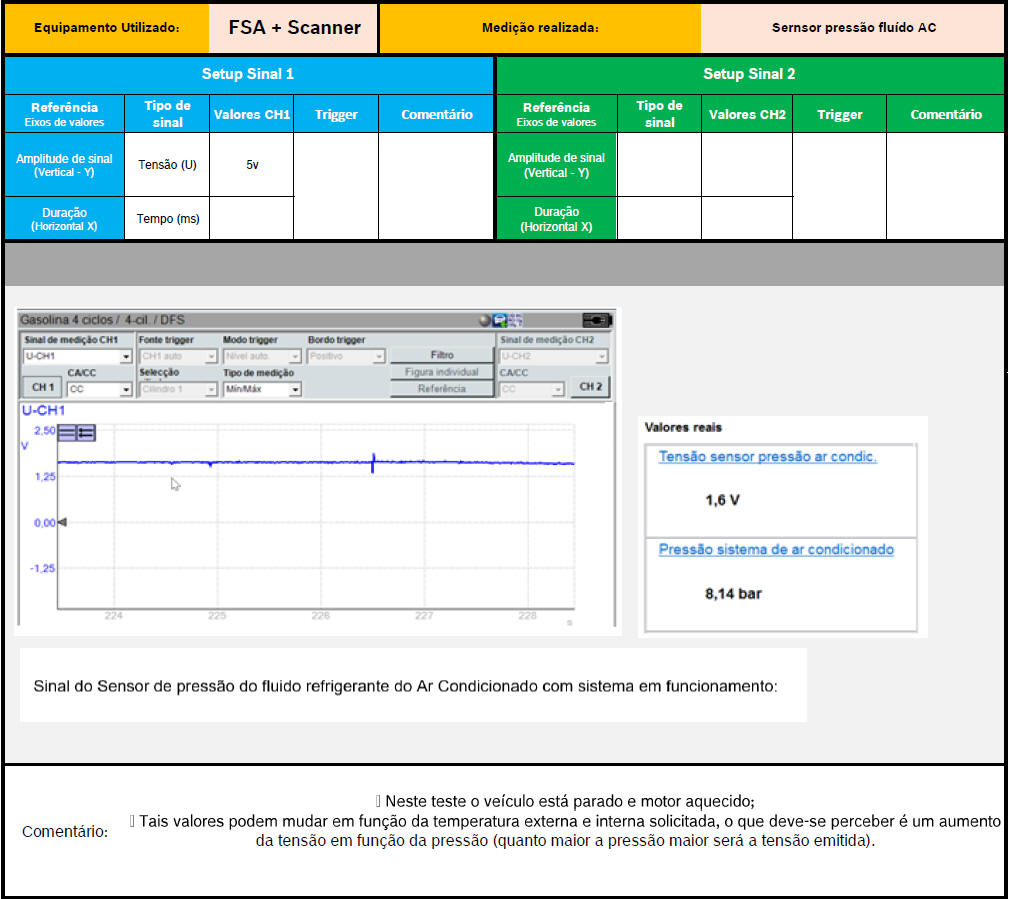The height and width of the screenshot is (899, 1010).
Task: Open the Sinal de medição CH1 dropdown
Action: [x=77, y=356]
